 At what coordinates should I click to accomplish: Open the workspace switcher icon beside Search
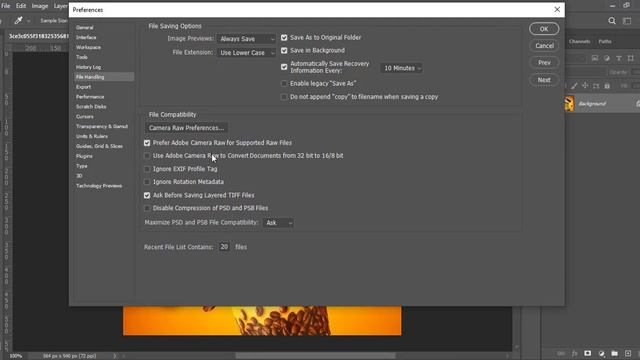pos(627,21)
